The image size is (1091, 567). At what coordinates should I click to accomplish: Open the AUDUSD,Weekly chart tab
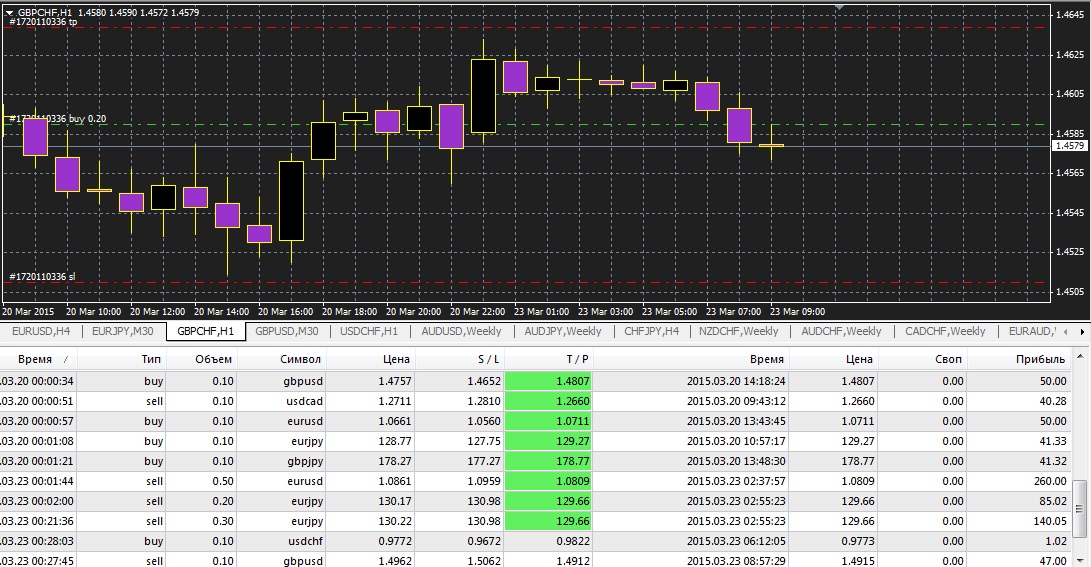461,331
